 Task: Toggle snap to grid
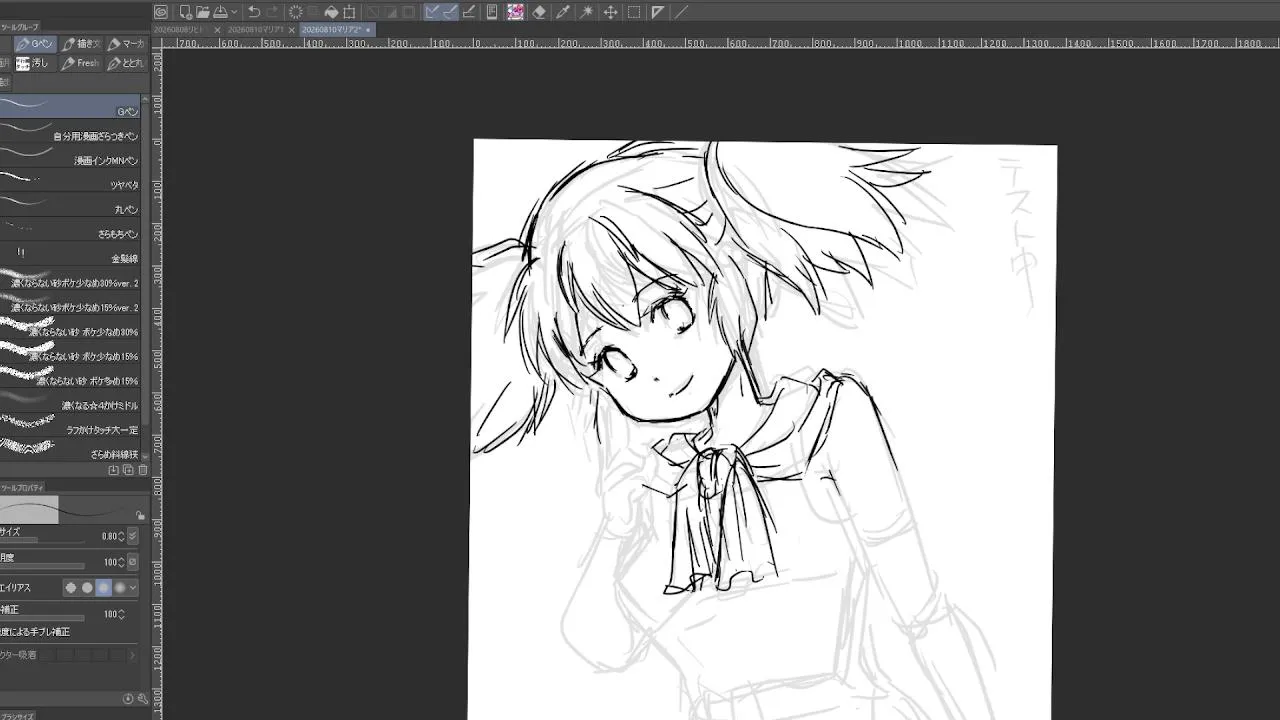(x=468, y=12)
